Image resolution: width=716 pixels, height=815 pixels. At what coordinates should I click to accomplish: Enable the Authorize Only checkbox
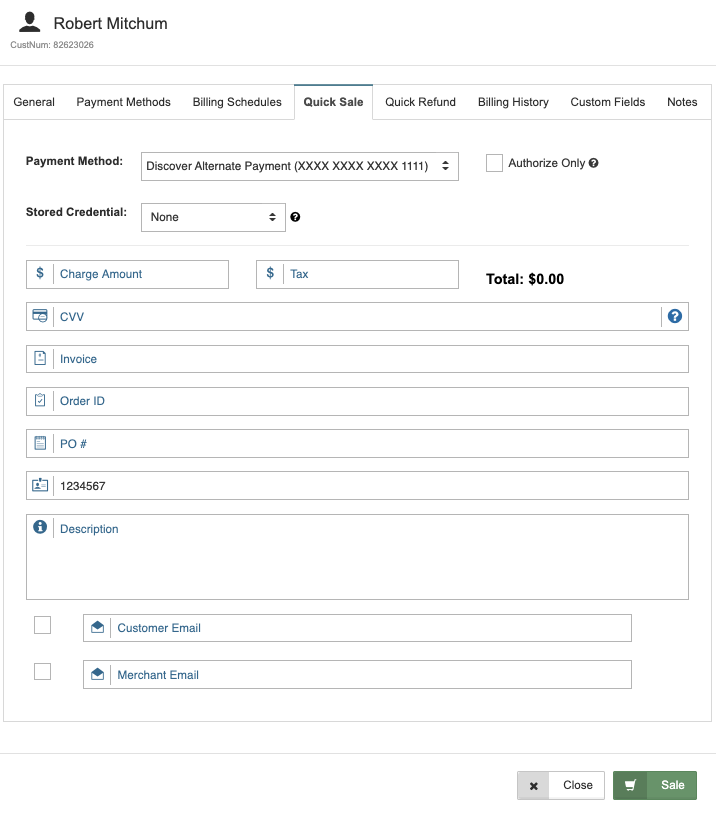tap(493, 162)
